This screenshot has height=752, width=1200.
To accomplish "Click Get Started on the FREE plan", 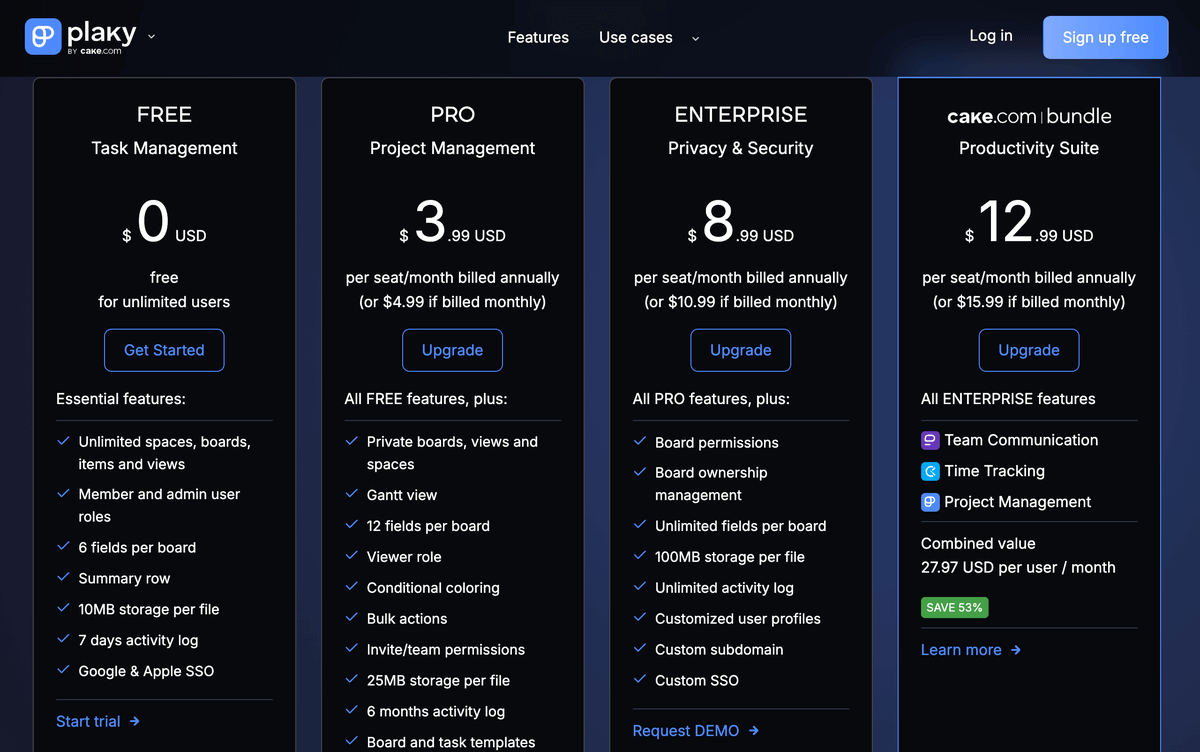I will pos(164,350).
